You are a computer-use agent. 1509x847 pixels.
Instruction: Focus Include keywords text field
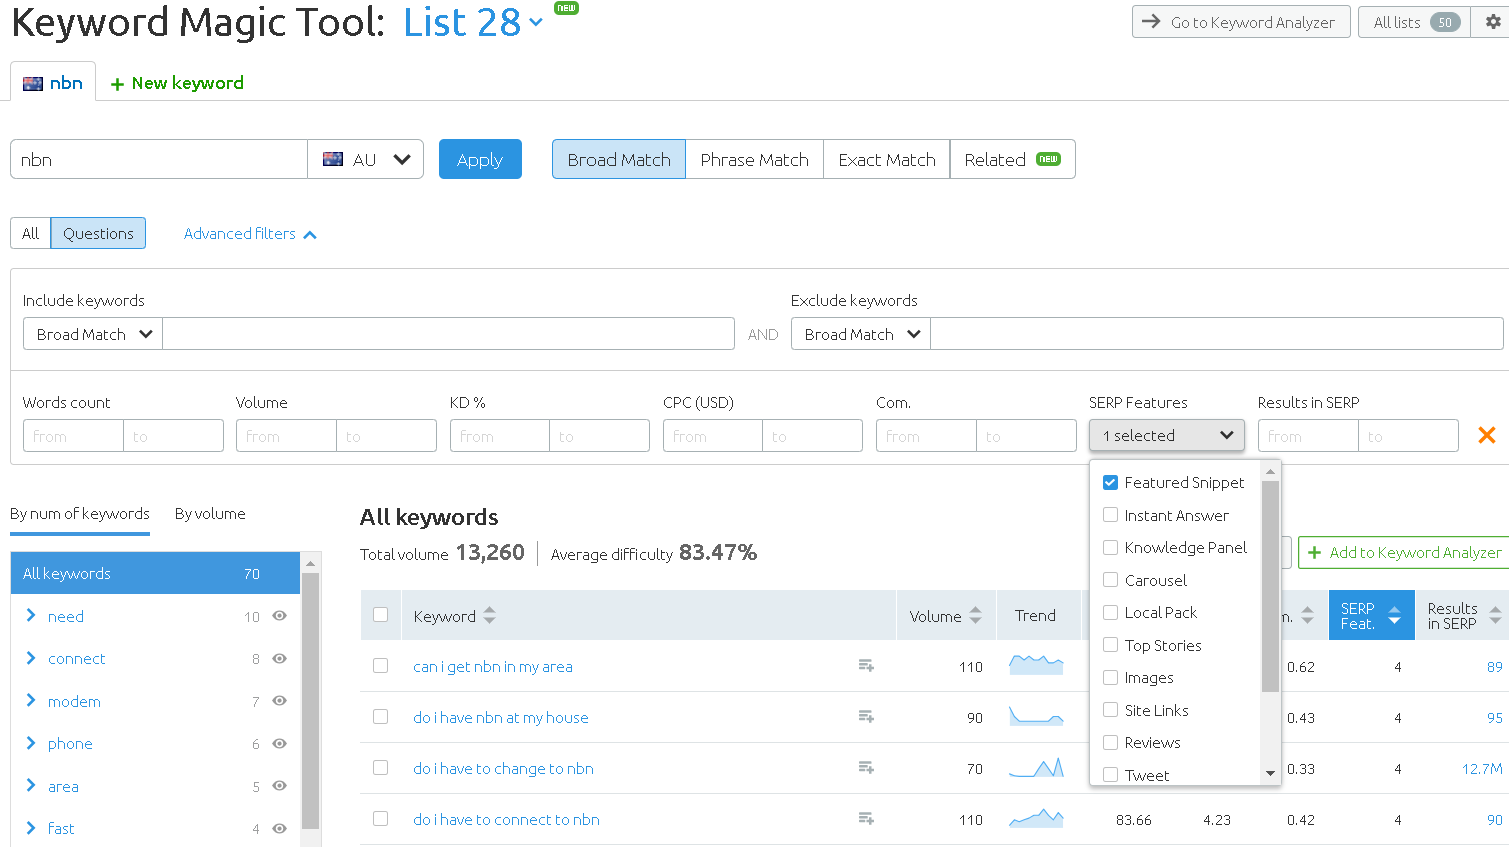449,334
